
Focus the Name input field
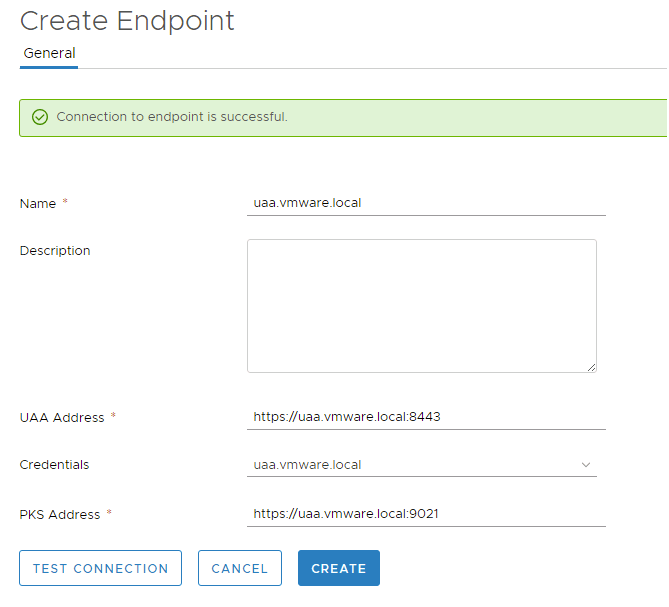coord(426,202)
